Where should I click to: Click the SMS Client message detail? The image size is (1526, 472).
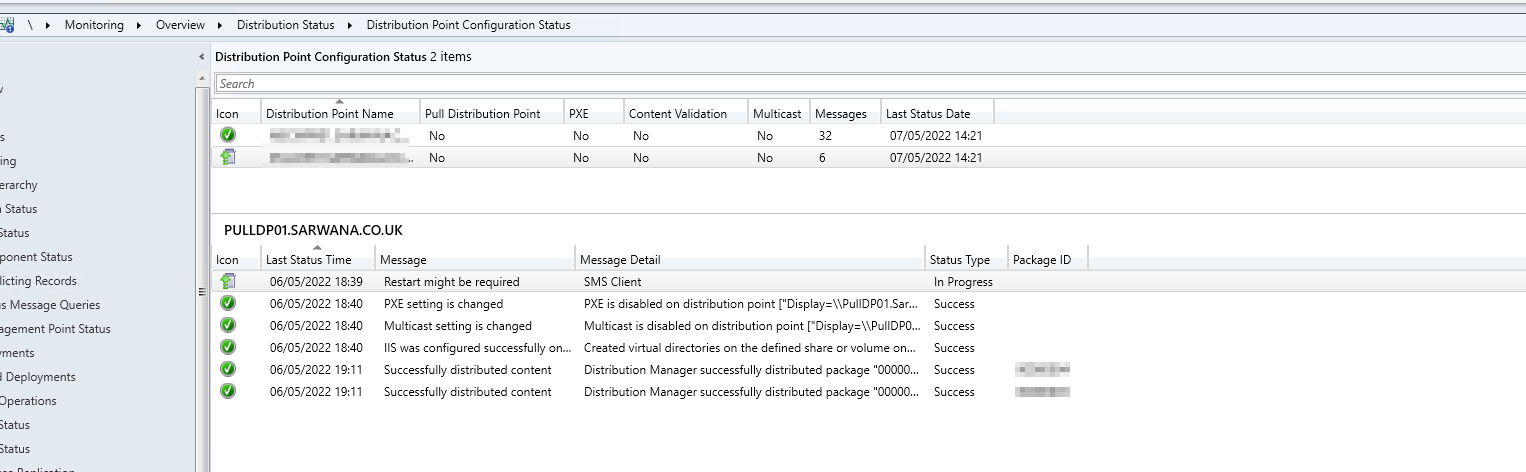[612, 282]
